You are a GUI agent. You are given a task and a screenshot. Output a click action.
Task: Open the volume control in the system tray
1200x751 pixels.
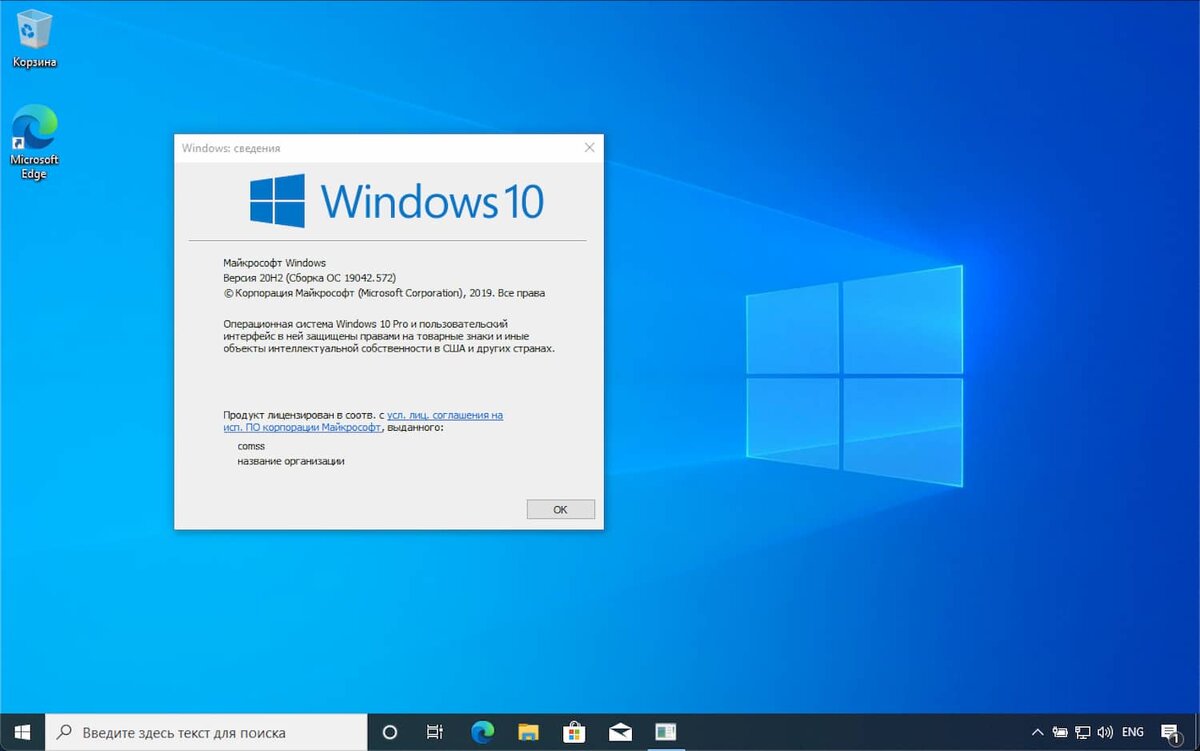(x=1106, y=731)
